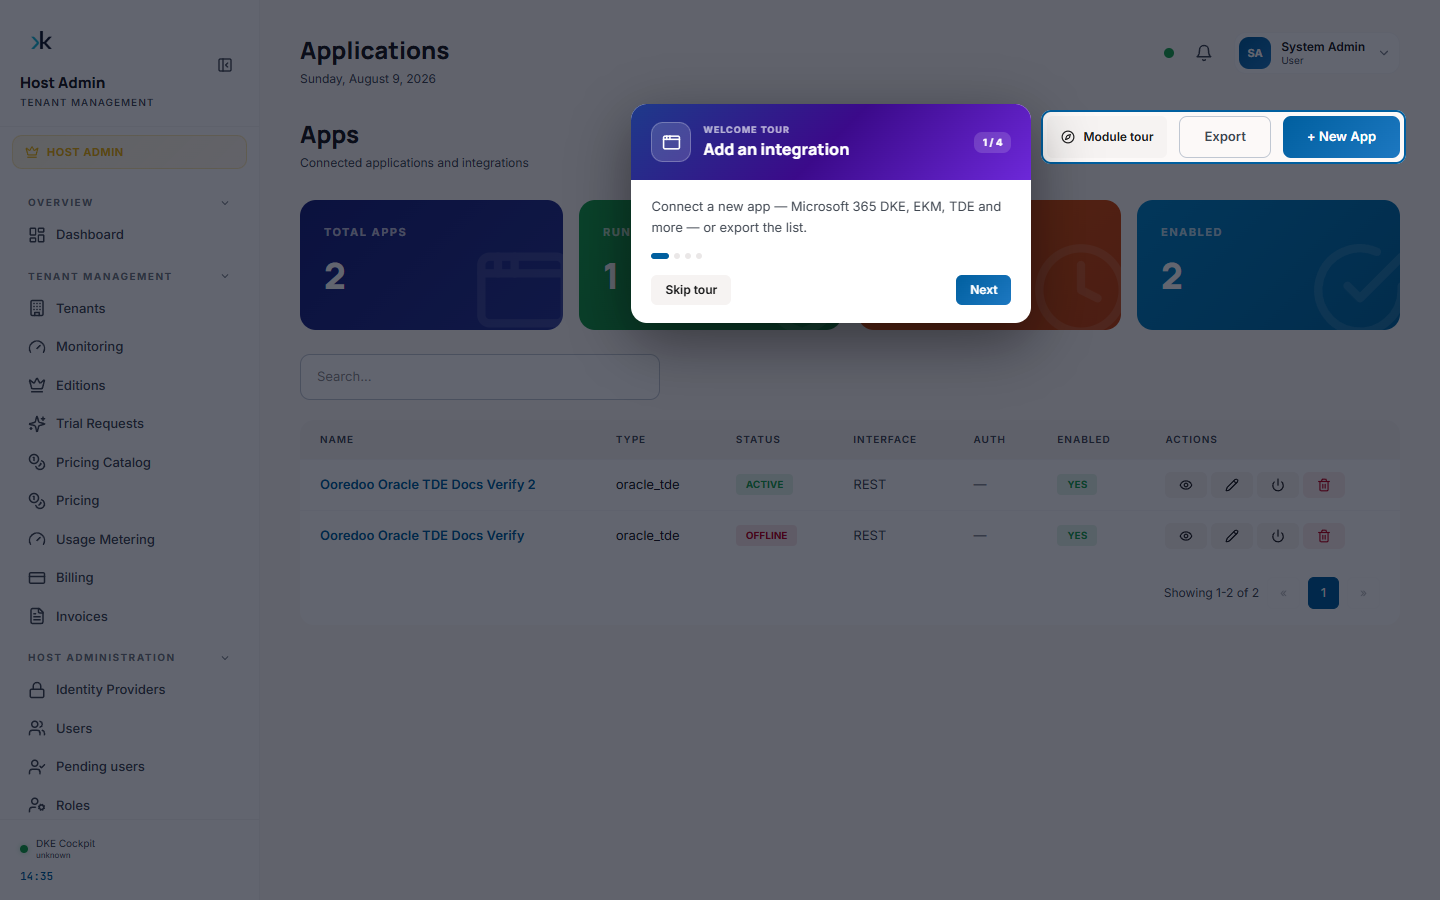Collapse the sidebar with the panel icon
The height and width of the screenshot is (900, 1440).
tap(225, 65)
